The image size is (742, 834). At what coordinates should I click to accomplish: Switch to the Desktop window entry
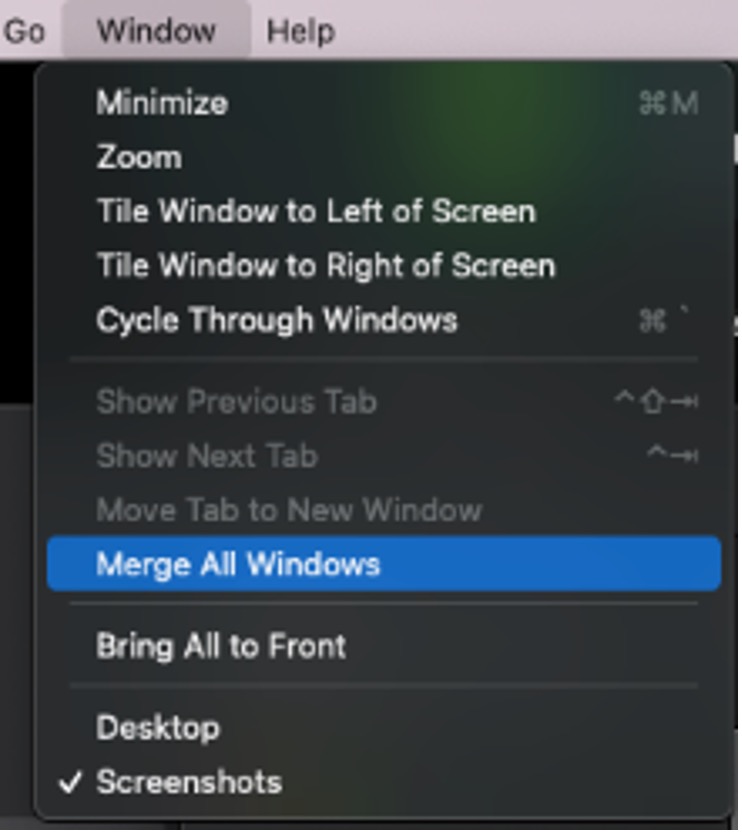coord(158,728)
